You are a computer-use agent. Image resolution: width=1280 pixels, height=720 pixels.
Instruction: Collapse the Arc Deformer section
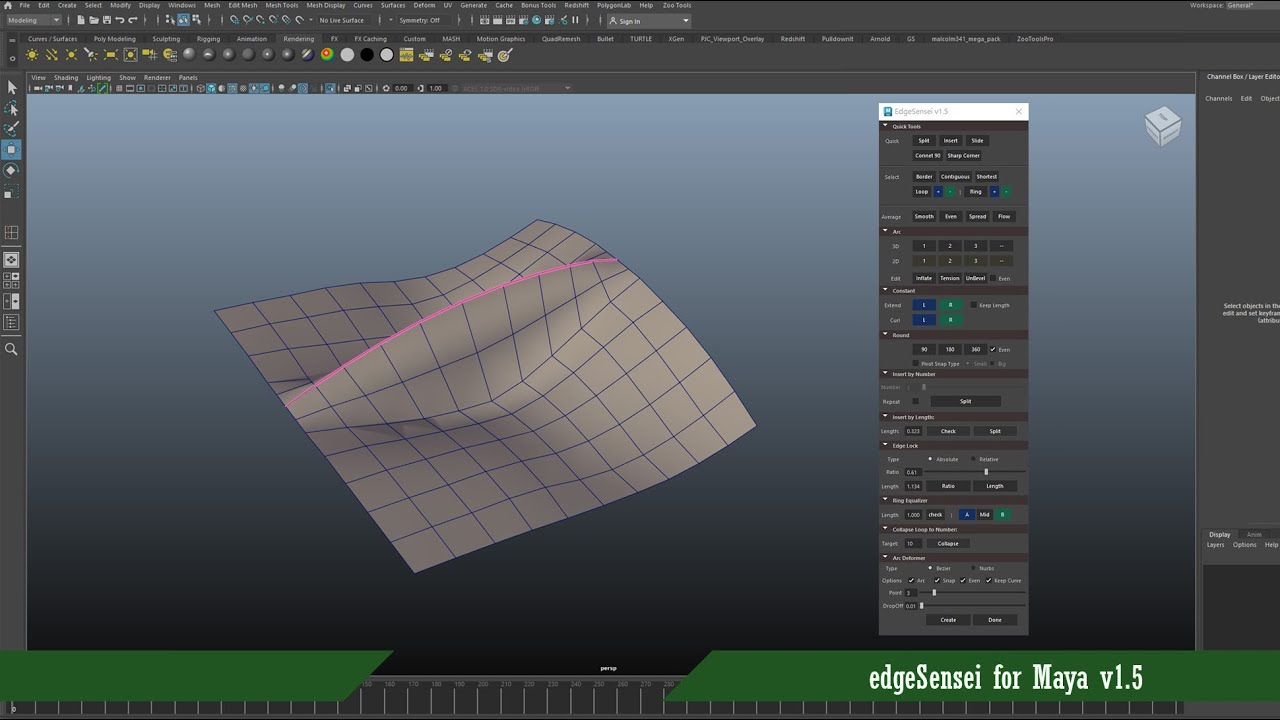[885, 557]
